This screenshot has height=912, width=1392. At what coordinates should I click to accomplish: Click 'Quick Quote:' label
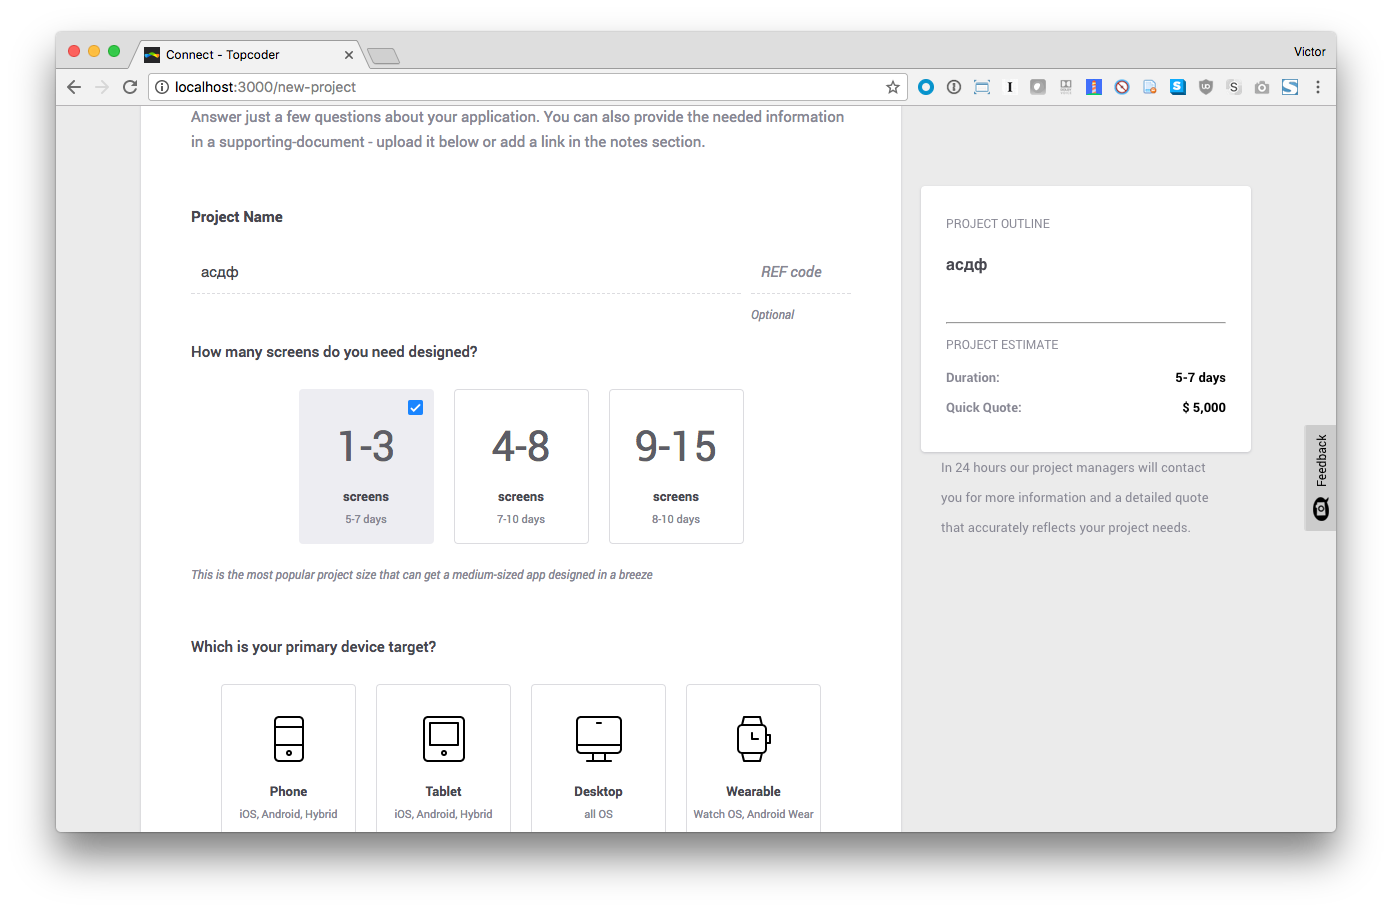click(x=984, y=407)
